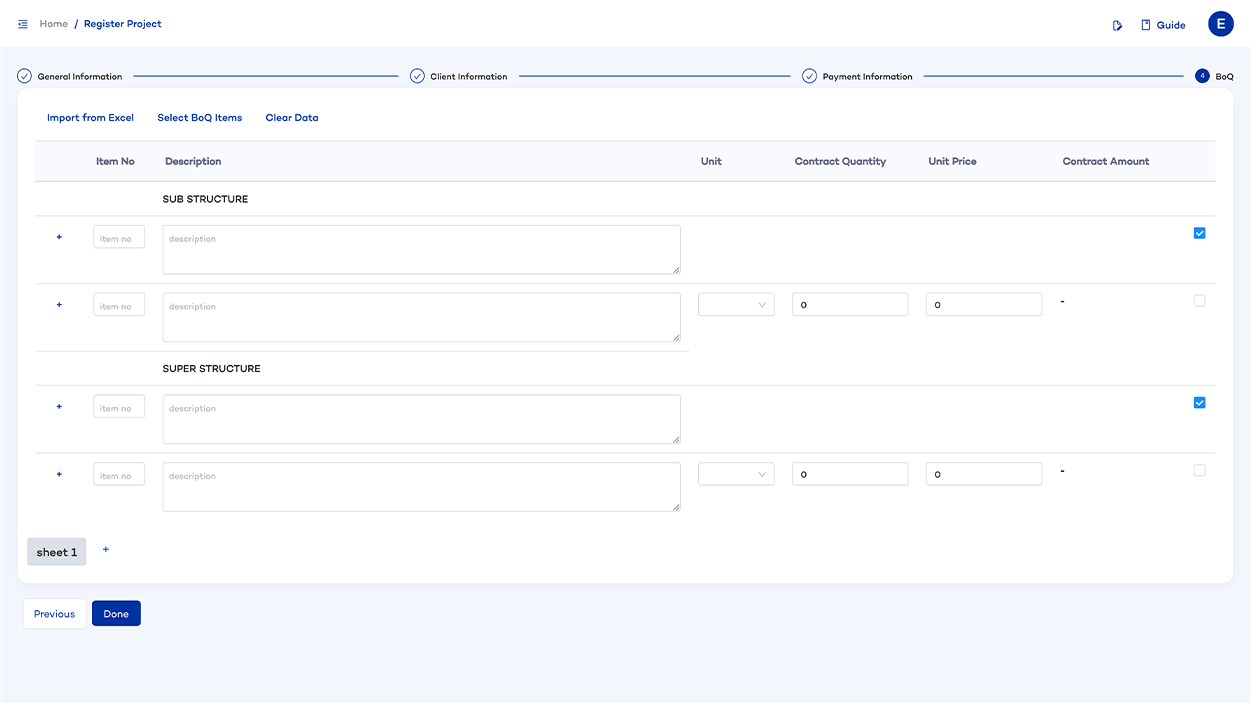This screenshot has width=1251, height=703.
Task: Open Unit dropdown in SUB STRUCTURE item row
Action: coord(736,305)
